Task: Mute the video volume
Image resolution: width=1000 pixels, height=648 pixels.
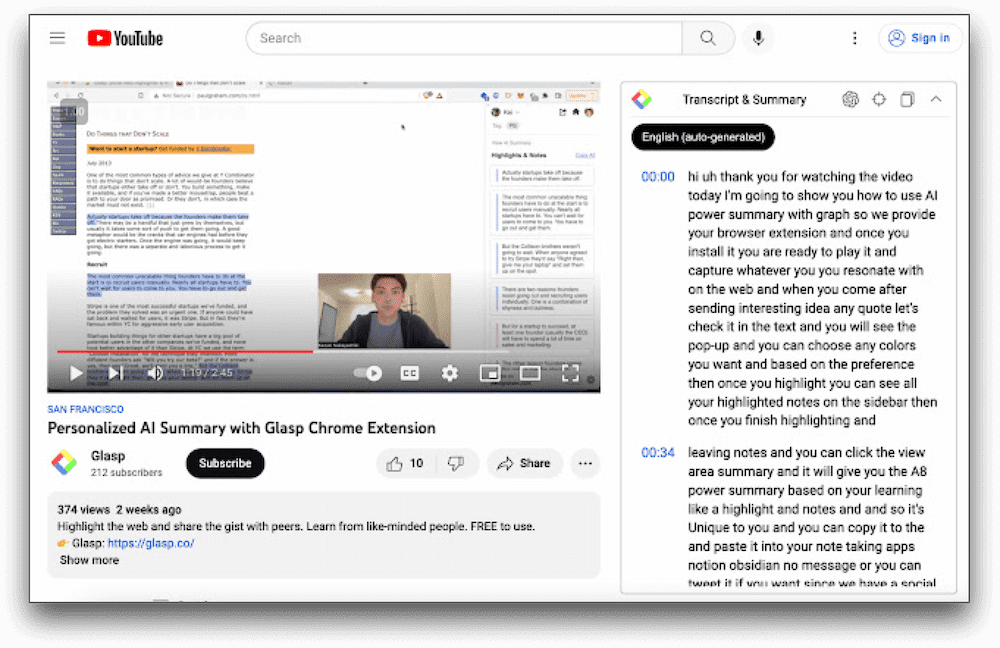Action: [x=154, y=373]
